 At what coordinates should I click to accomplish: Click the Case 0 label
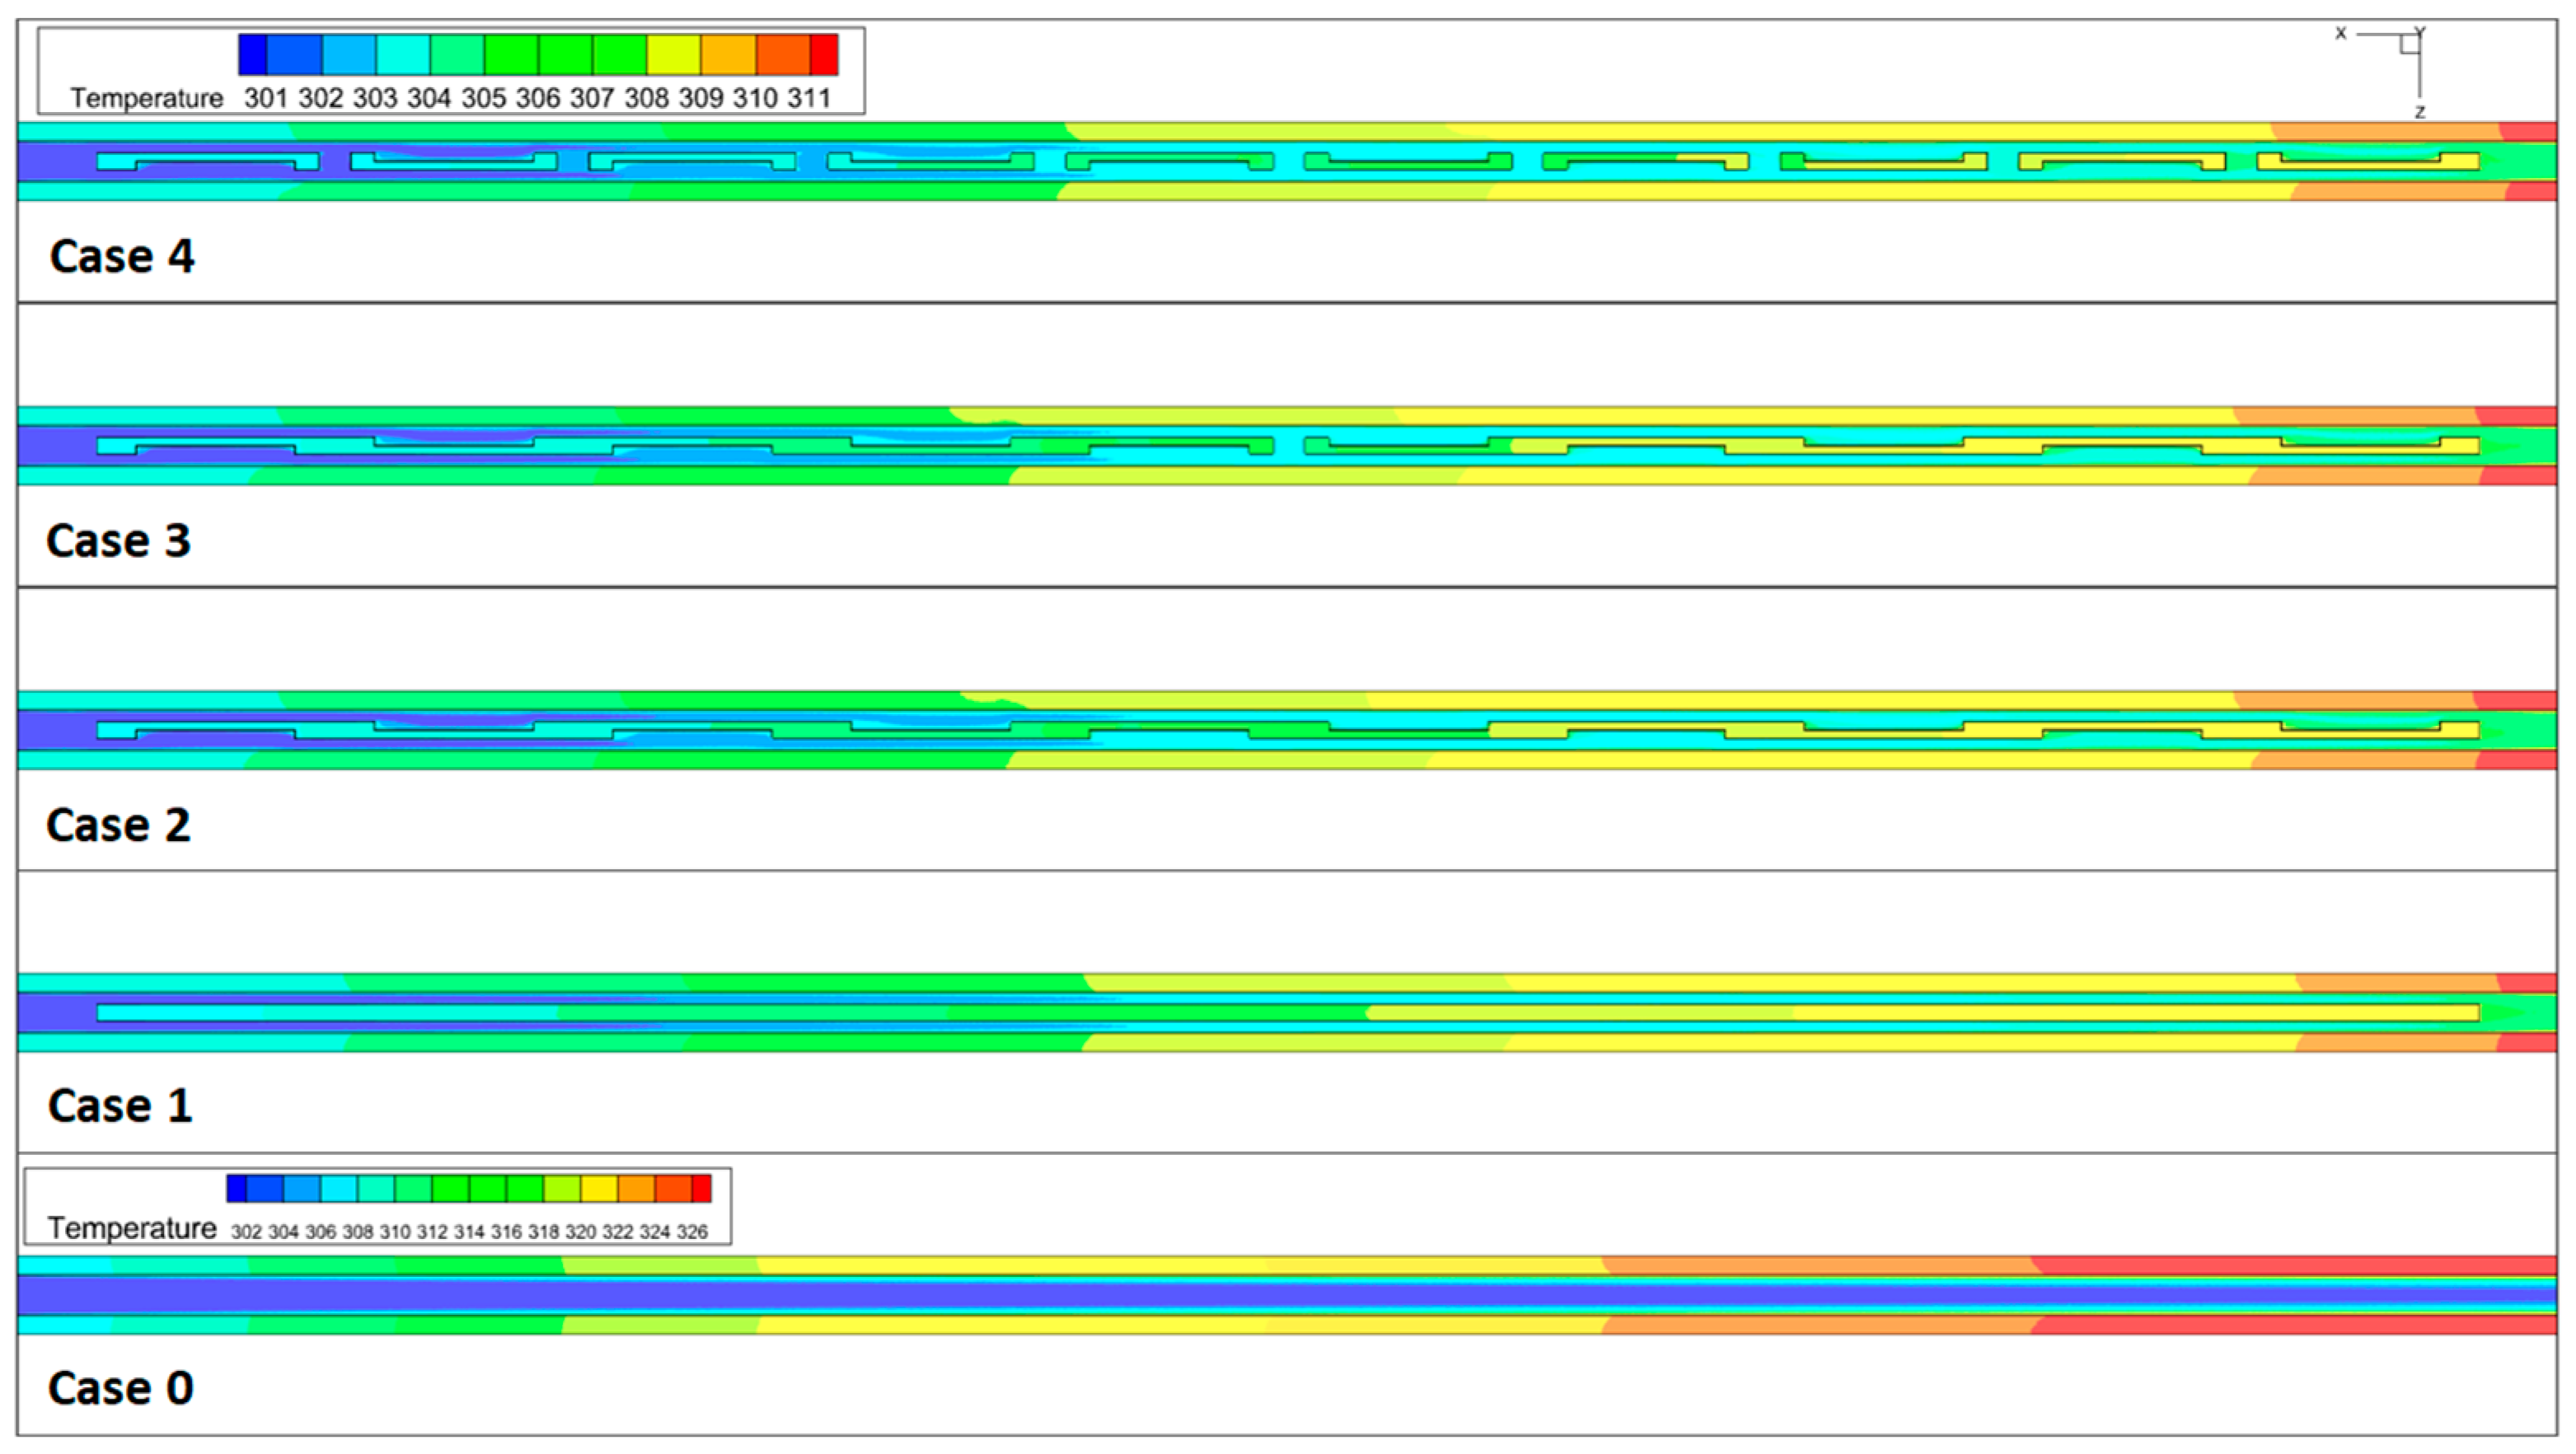[120, 1388]
